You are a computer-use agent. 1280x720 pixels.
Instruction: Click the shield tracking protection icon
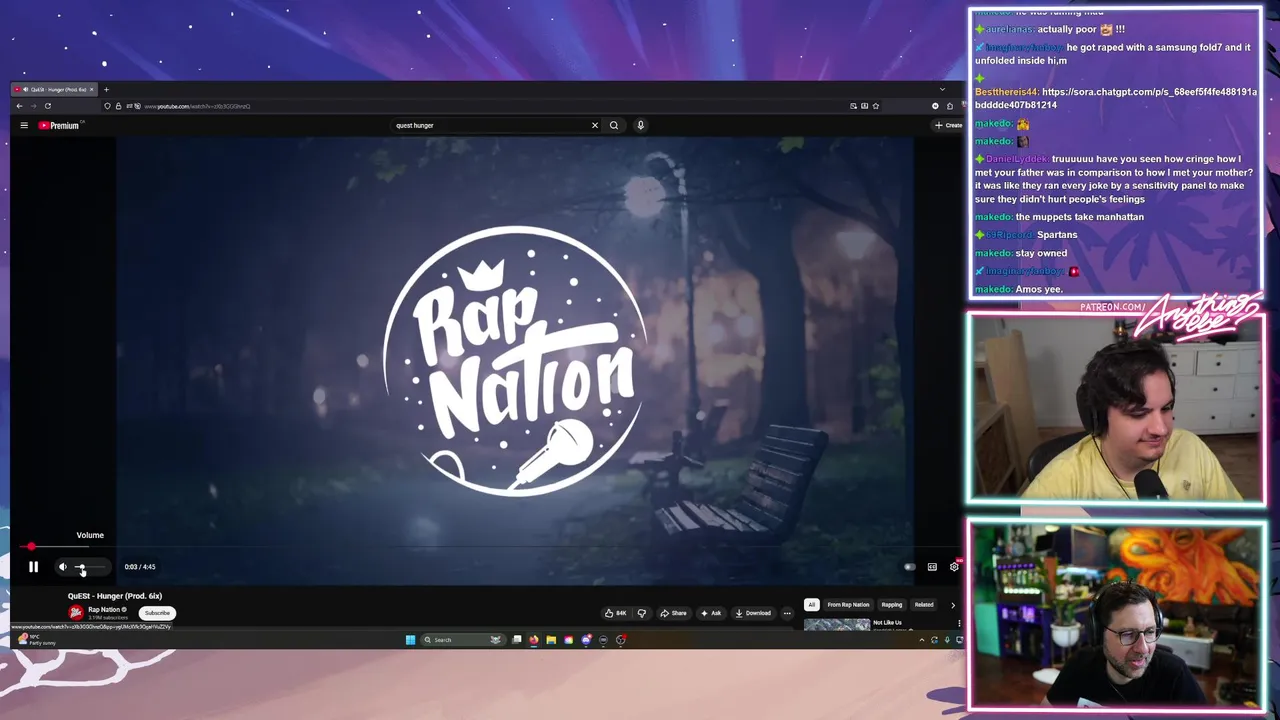107,106
